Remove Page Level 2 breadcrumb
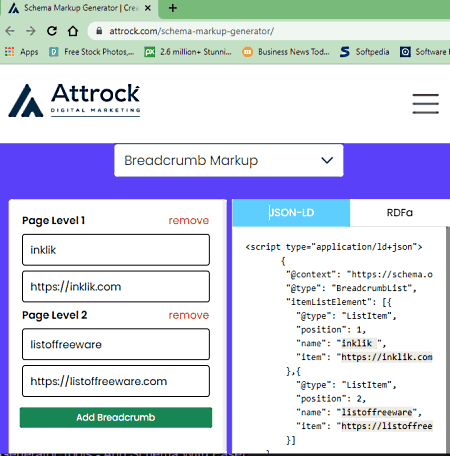Screen dimensions: 450x456 pyautogui.click(x=189, y=315)
